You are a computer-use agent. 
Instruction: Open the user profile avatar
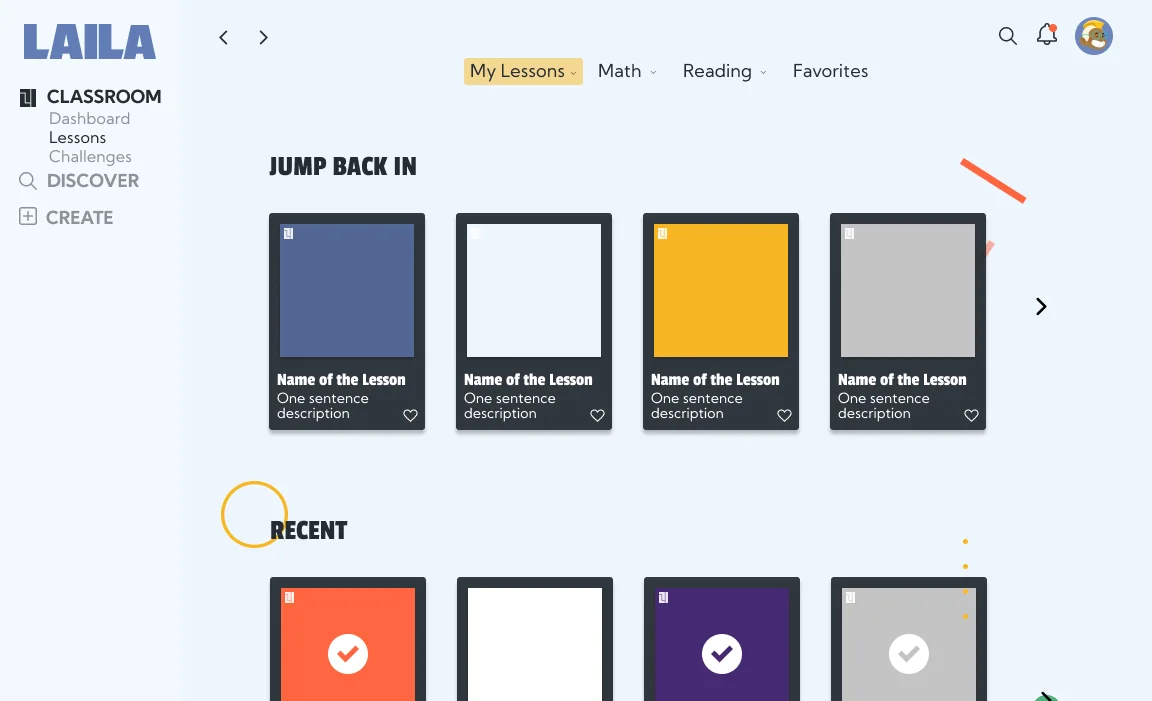[1093, 36]
